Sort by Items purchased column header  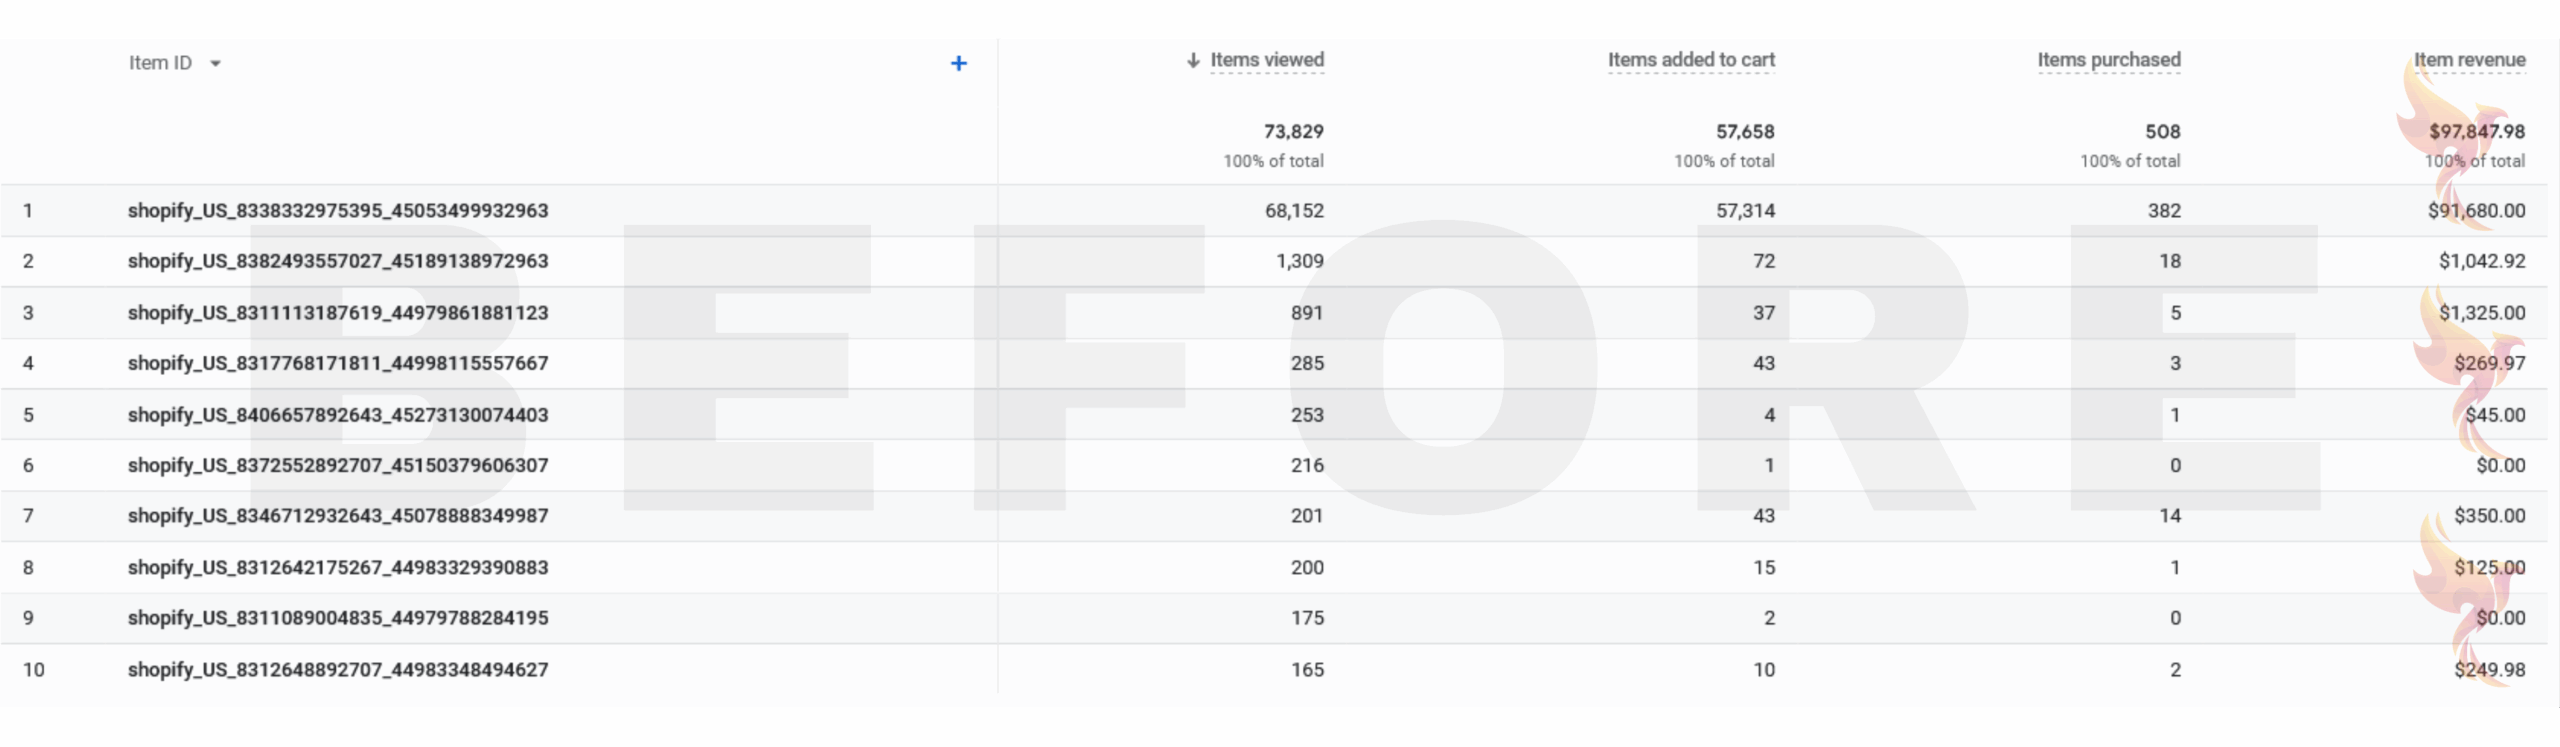coord(2109,60)
